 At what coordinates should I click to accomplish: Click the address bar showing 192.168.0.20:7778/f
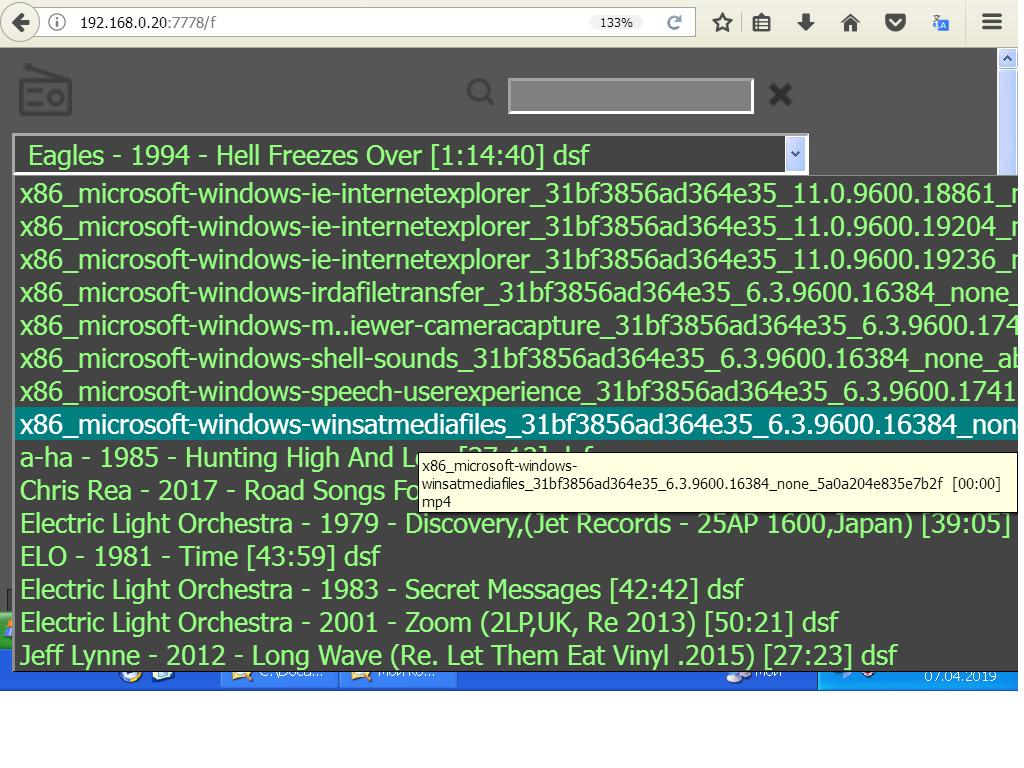point(327,23)
